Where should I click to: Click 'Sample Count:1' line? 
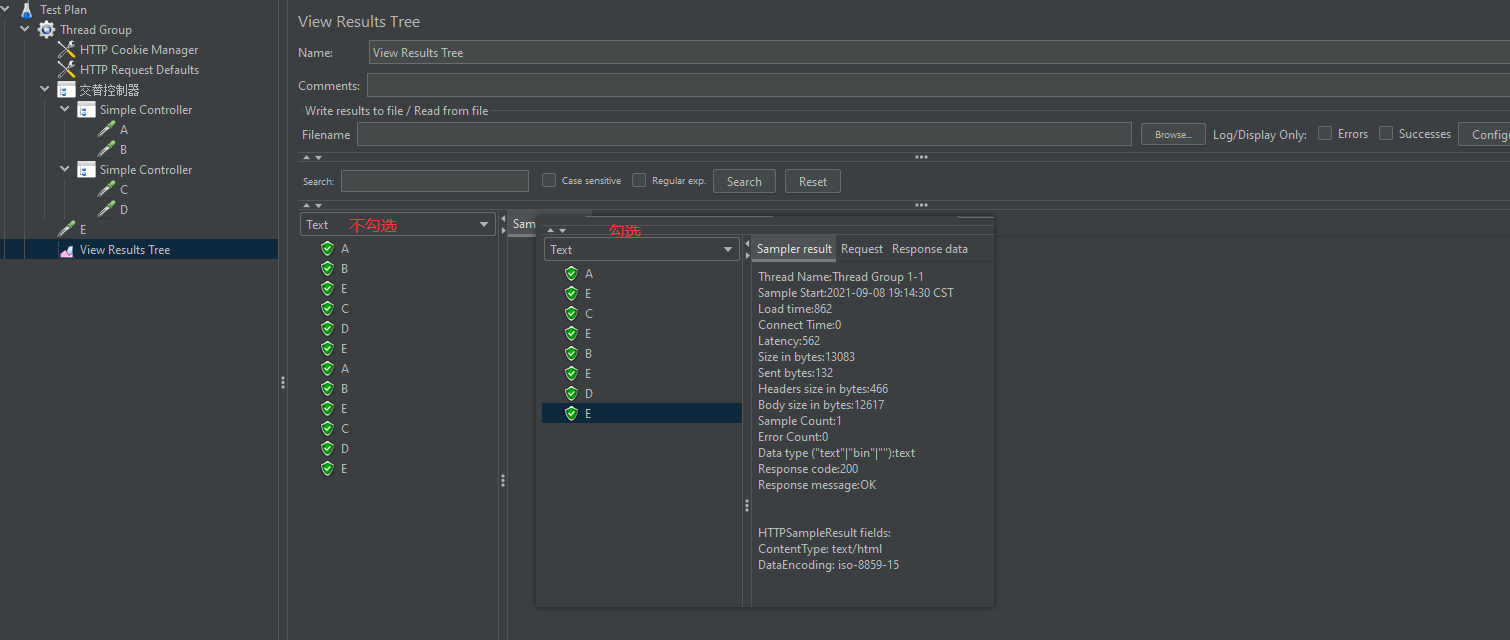pos(800,421)
